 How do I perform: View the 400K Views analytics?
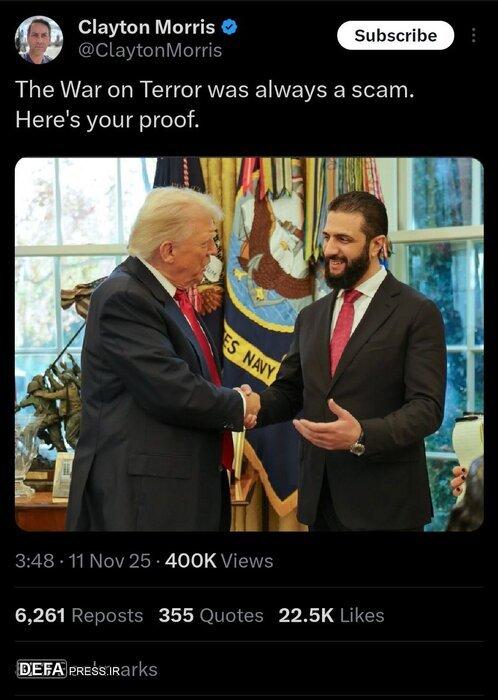pyautogui.click(x=219, y=561)
